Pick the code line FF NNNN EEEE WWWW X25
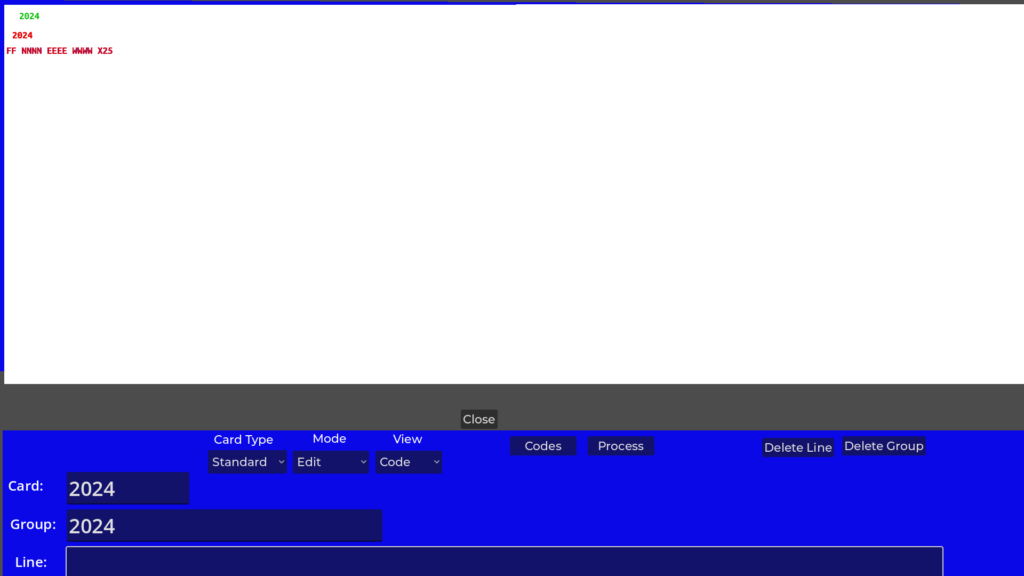1024x576 pixels. tap(59, 51)
